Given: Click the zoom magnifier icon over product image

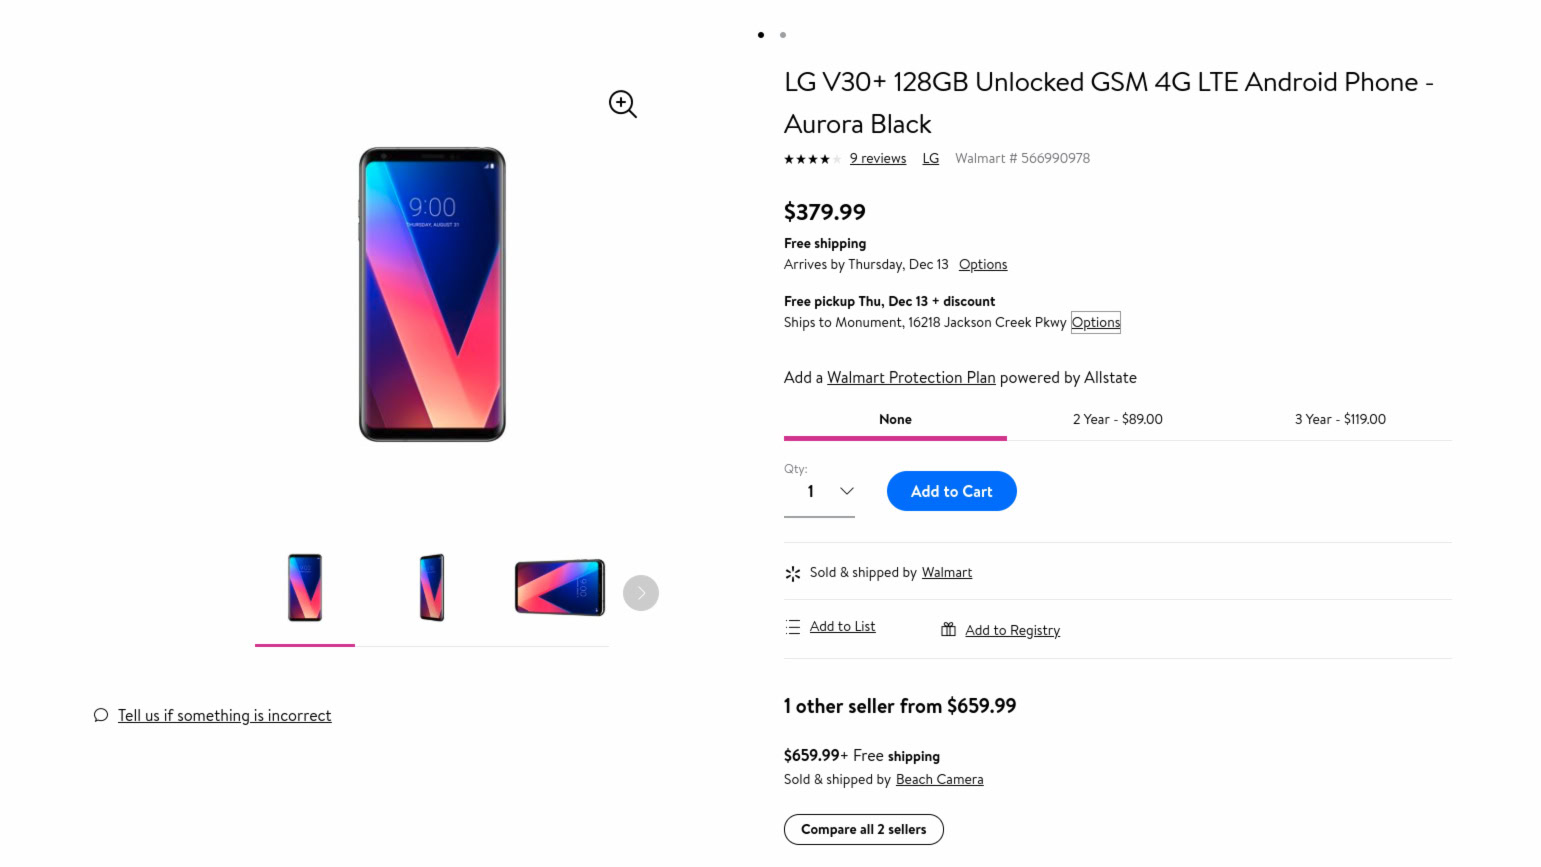Looking at the screenshot, I should click(622, 104).
